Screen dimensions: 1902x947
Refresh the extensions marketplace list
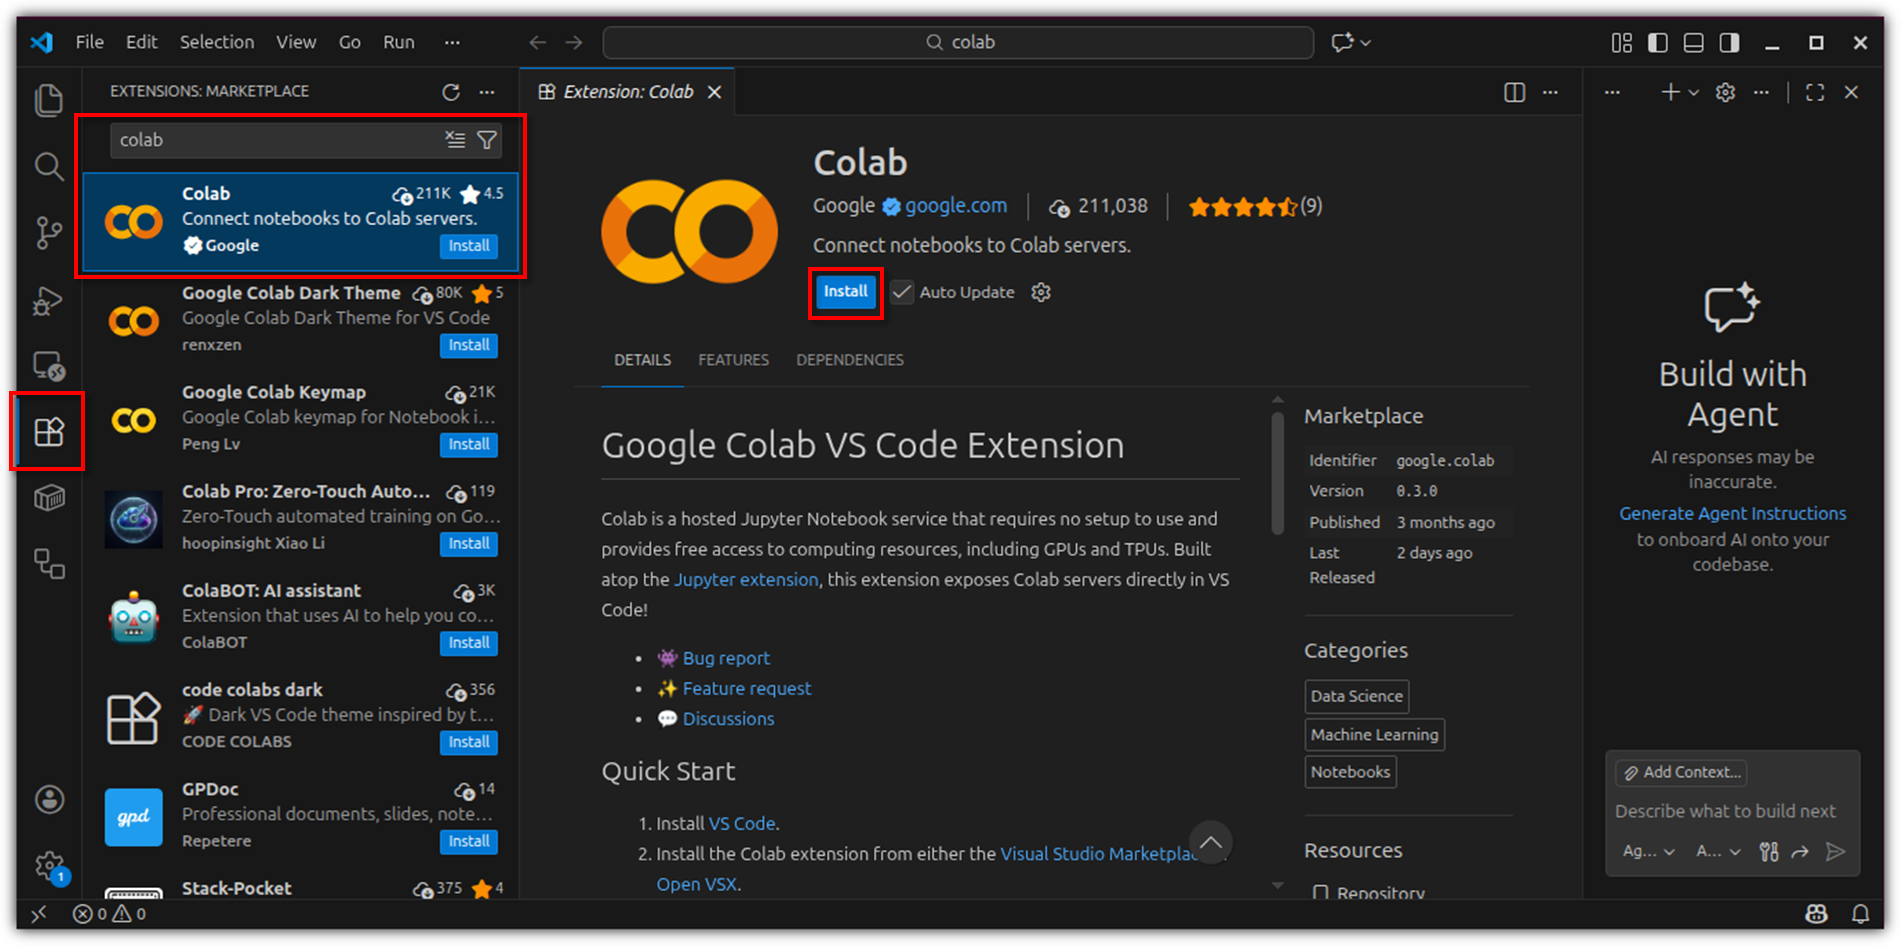click(451, 92)
